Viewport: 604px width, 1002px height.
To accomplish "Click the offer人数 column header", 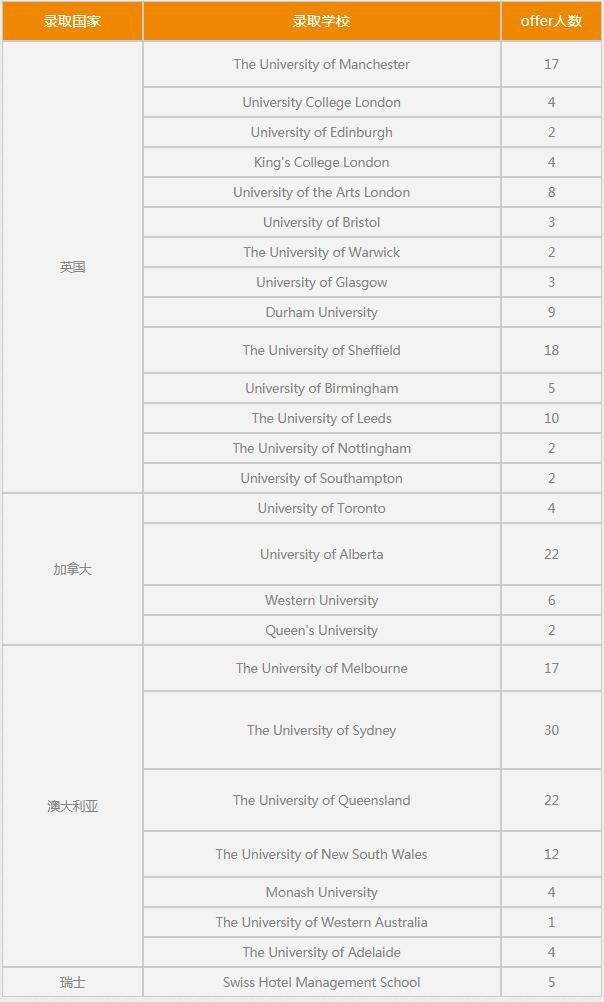I will pos(551,21).
